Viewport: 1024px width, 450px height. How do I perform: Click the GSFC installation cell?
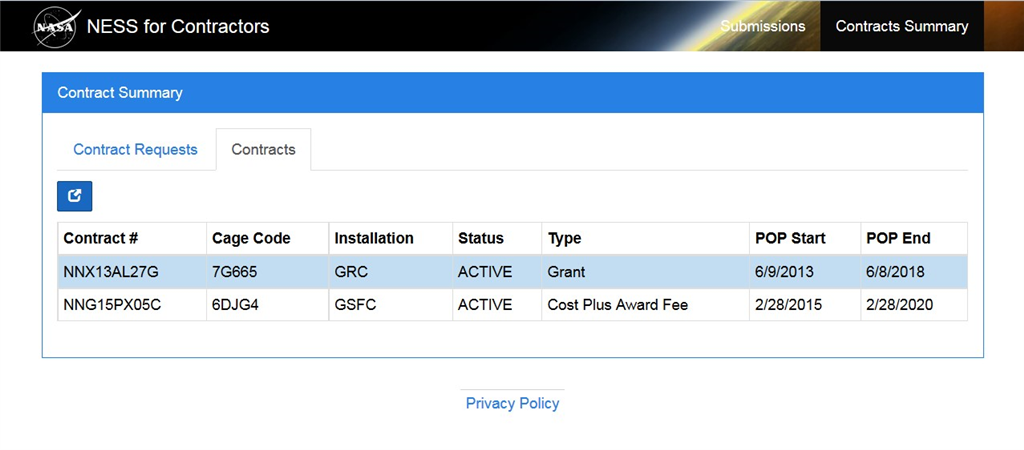click(x=354, y=305)
